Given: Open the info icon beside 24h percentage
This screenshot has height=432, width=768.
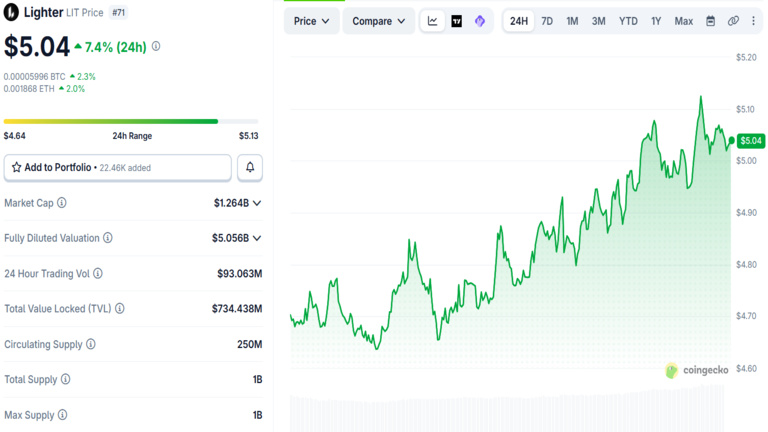Looking at the screenshot, I should 156,46.
